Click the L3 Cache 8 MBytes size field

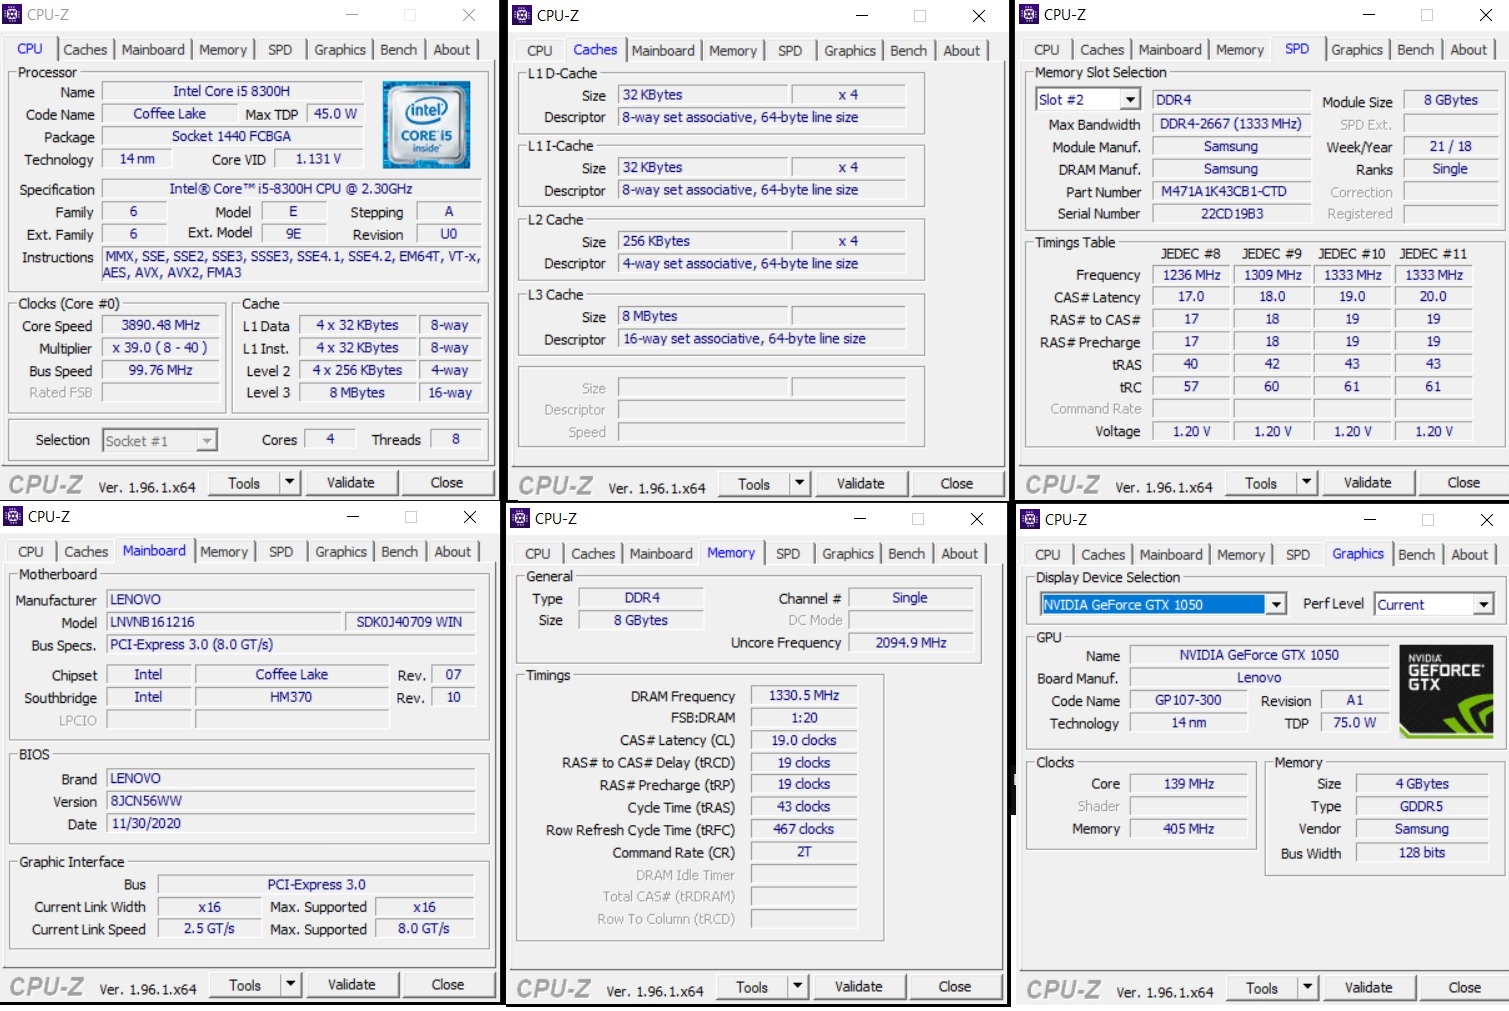pyautogui.click(x=704, y=316)
